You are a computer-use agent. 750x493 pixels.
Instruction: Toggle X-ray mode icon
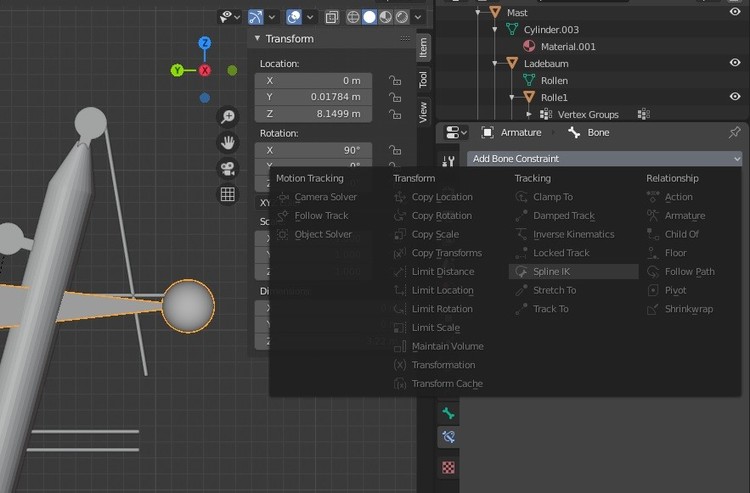point(331,17)
